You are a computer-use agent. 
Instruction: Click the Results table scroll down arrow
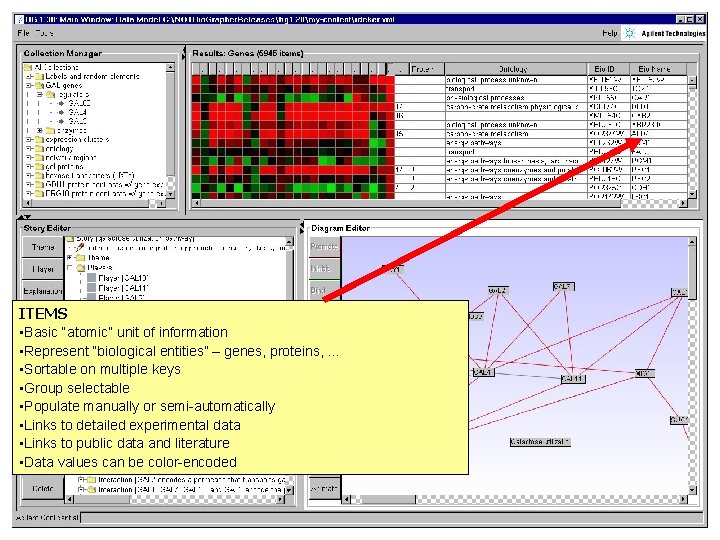coord(692,194)
